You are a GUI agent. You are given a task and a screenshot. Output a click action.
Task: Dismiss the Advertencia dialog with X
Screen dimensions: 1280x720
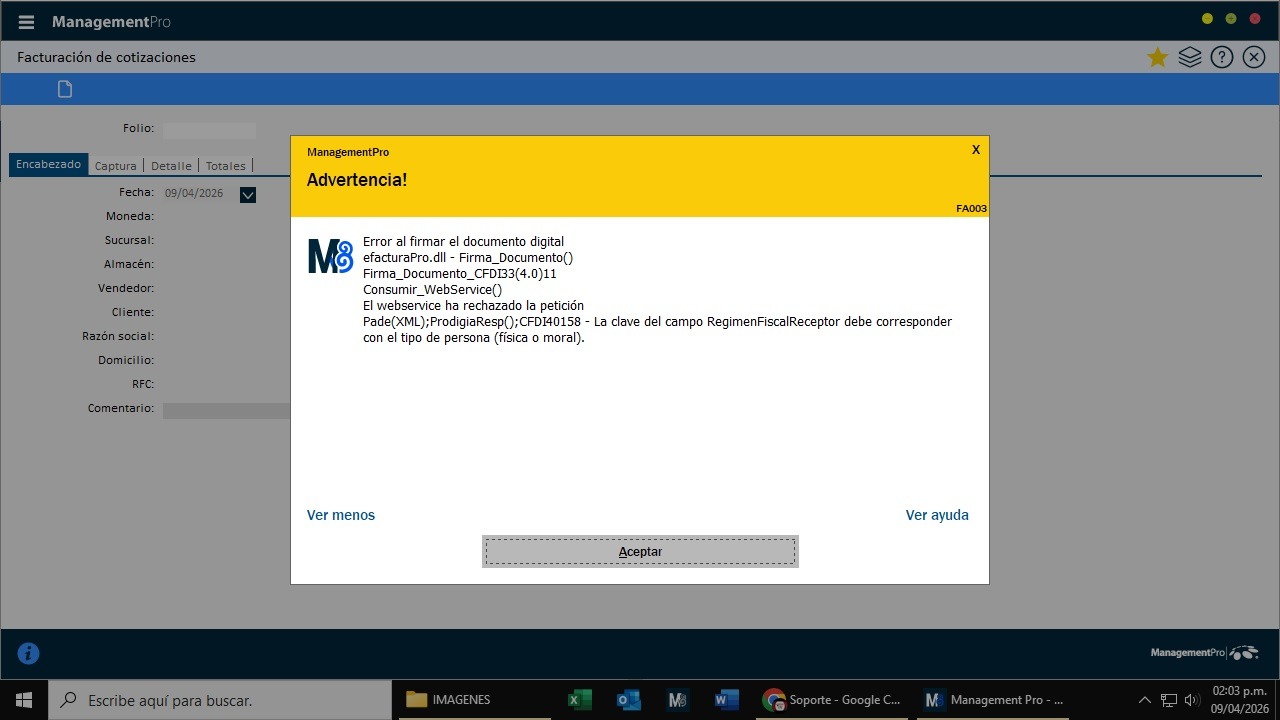[x=976, y=150]
